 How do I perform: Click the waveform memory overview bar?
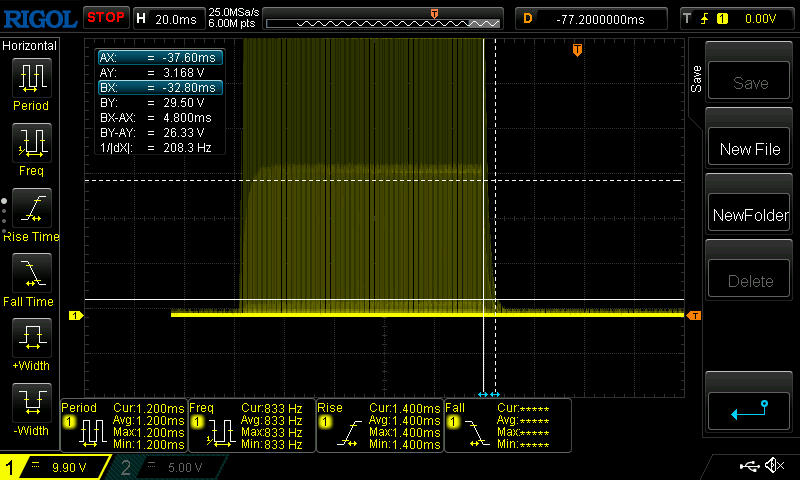click(383, 23)
